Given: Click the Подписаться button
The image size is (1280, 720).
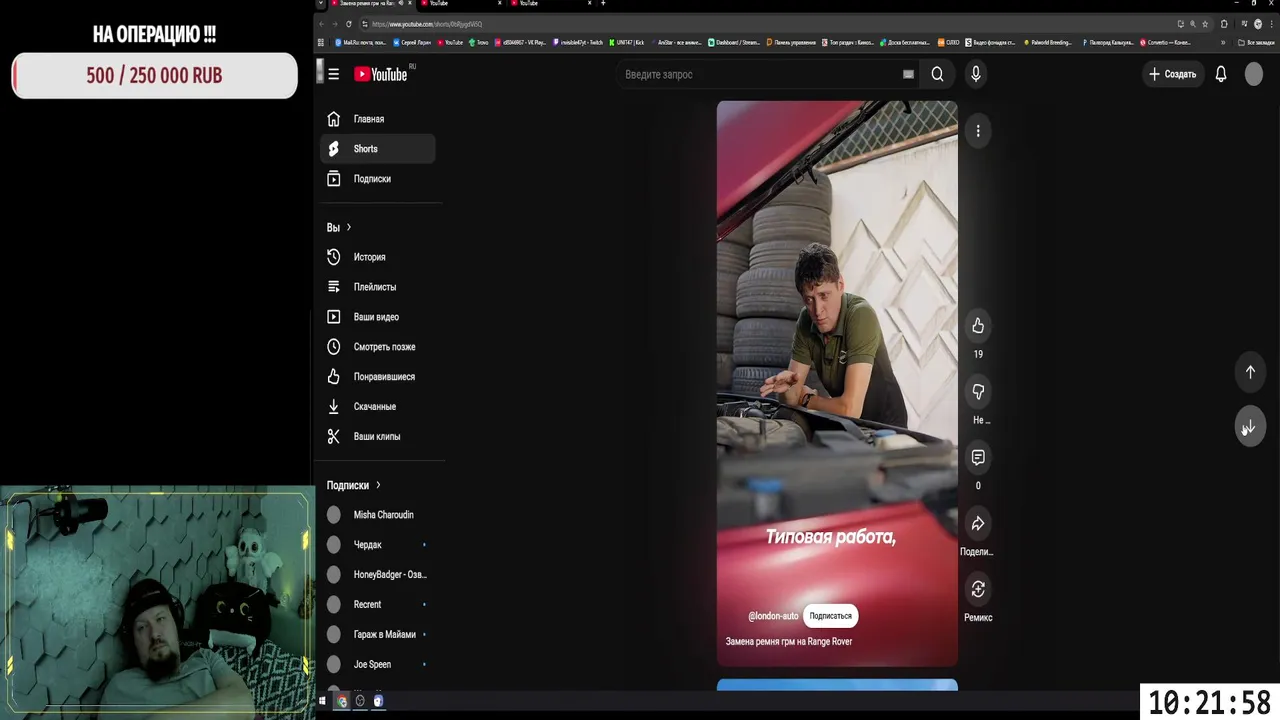Looking at the screenshot, I should (x=830, y=616).
